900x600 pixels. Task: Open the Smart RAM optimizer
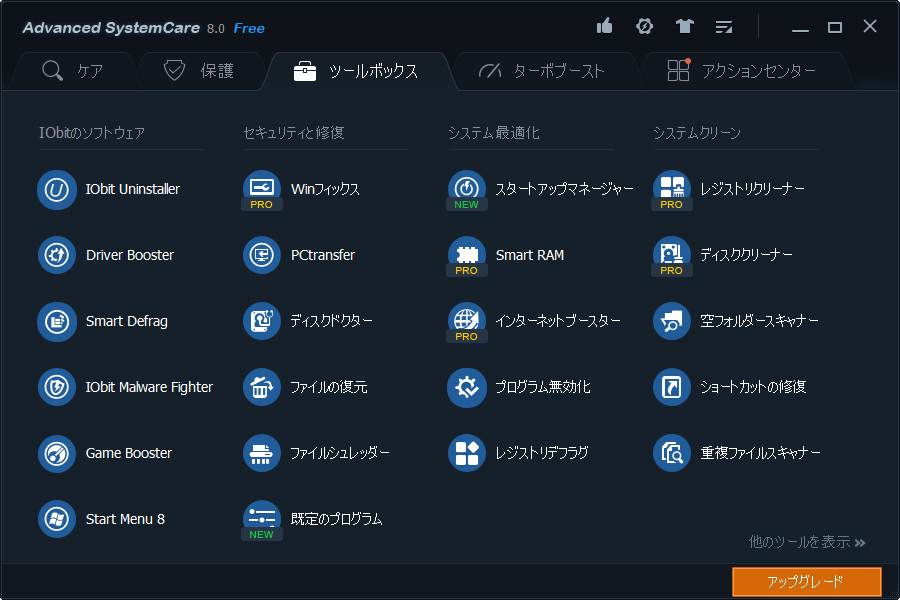(524, 255)
